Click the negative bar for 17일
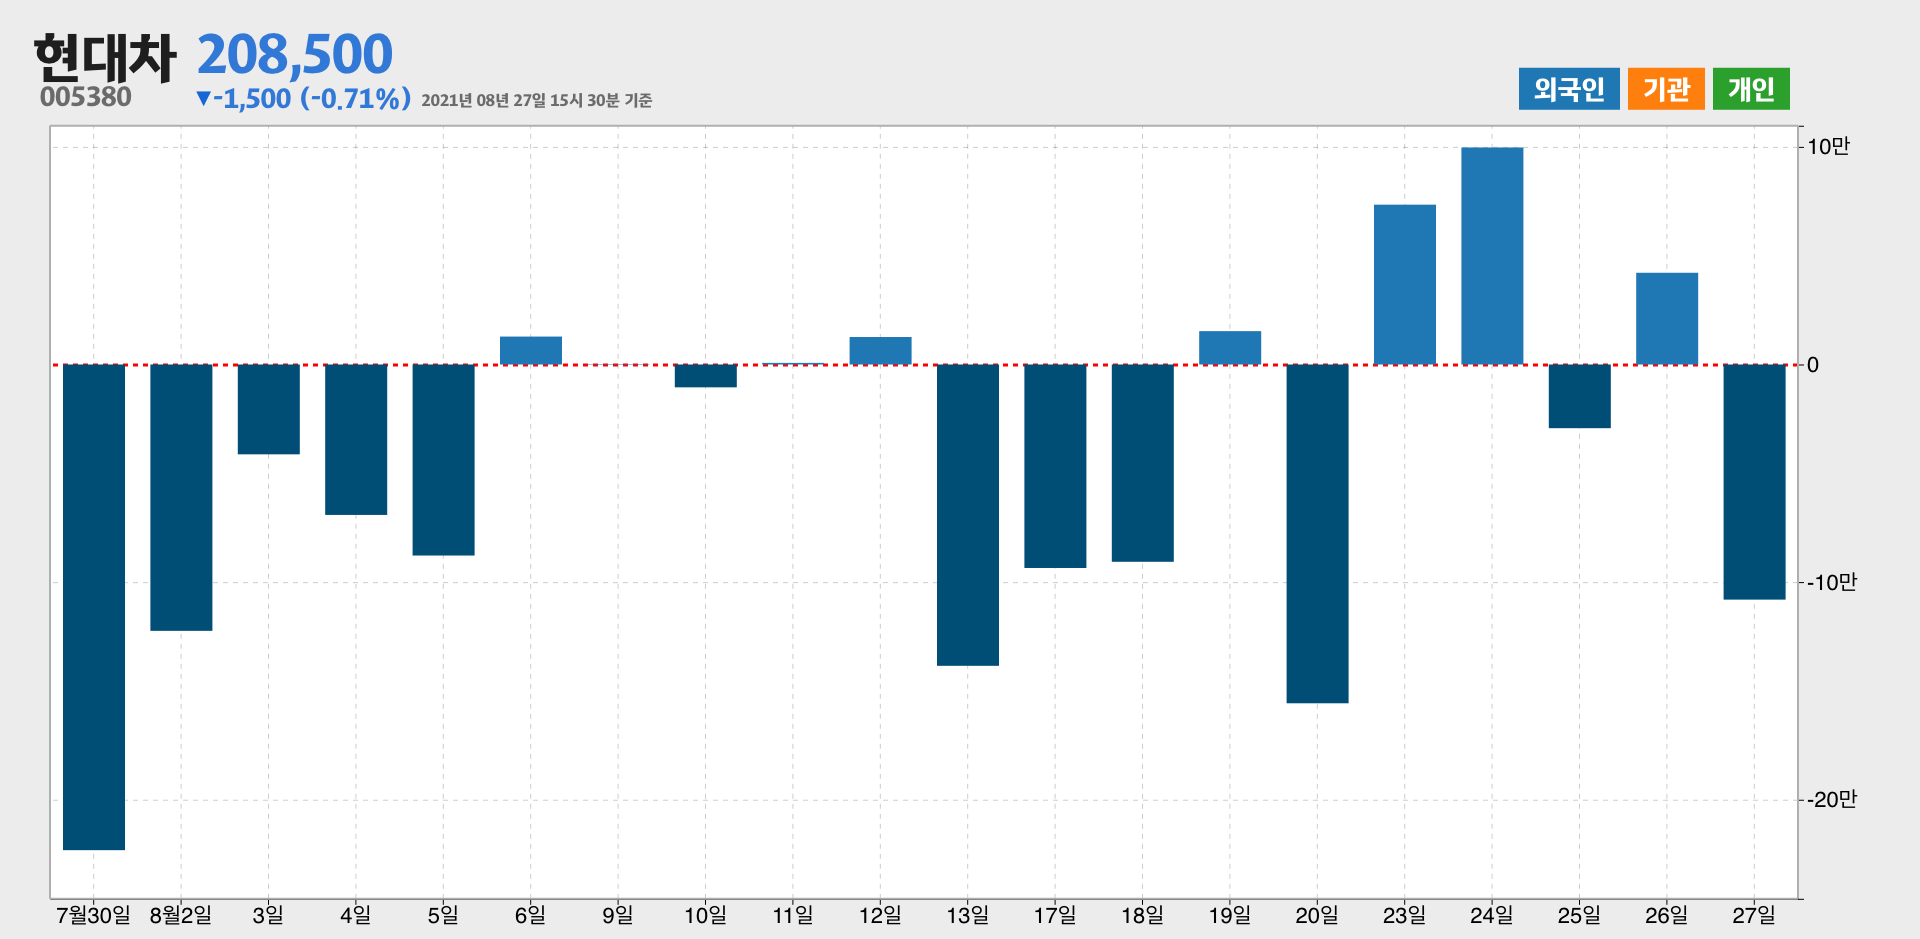 click(1055, 466)
